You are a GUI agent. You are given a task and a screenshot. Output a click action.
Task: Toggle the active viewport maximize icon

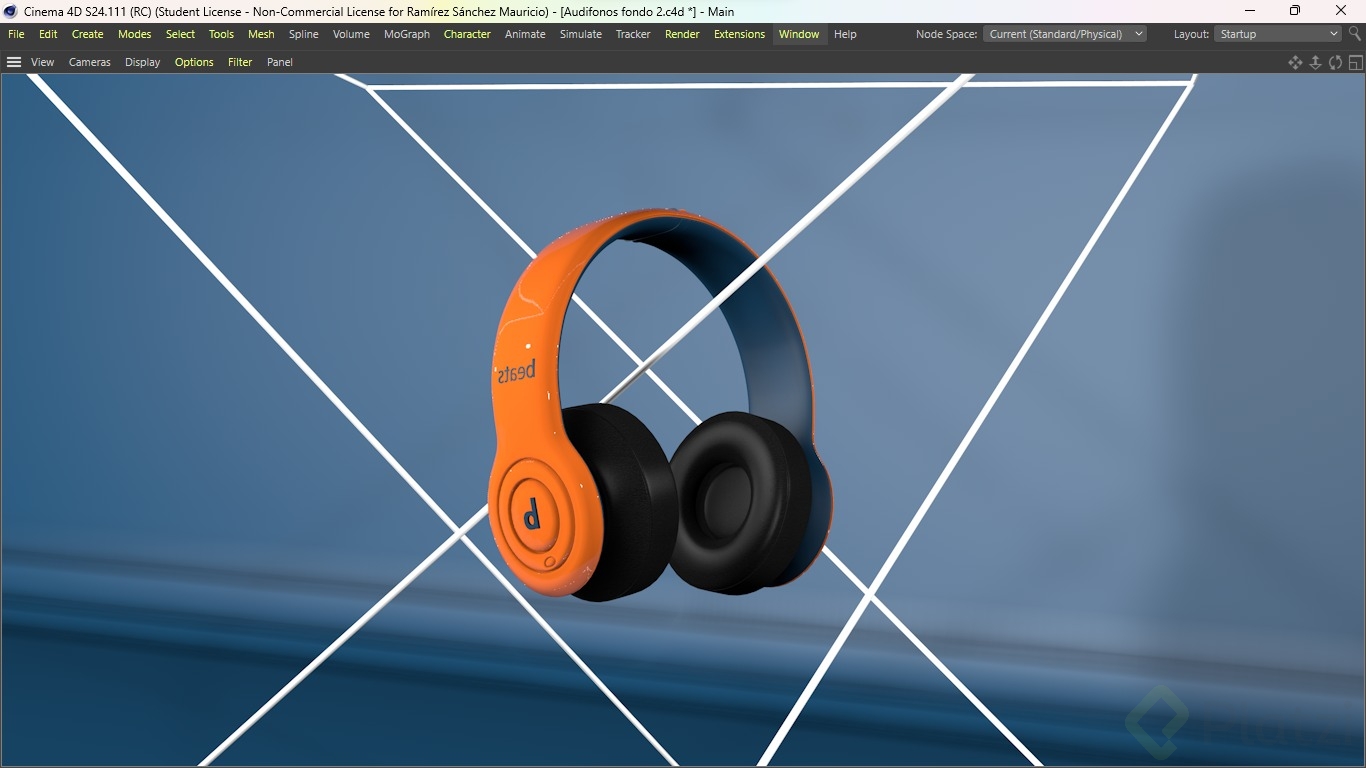(x=1355, y=62)
